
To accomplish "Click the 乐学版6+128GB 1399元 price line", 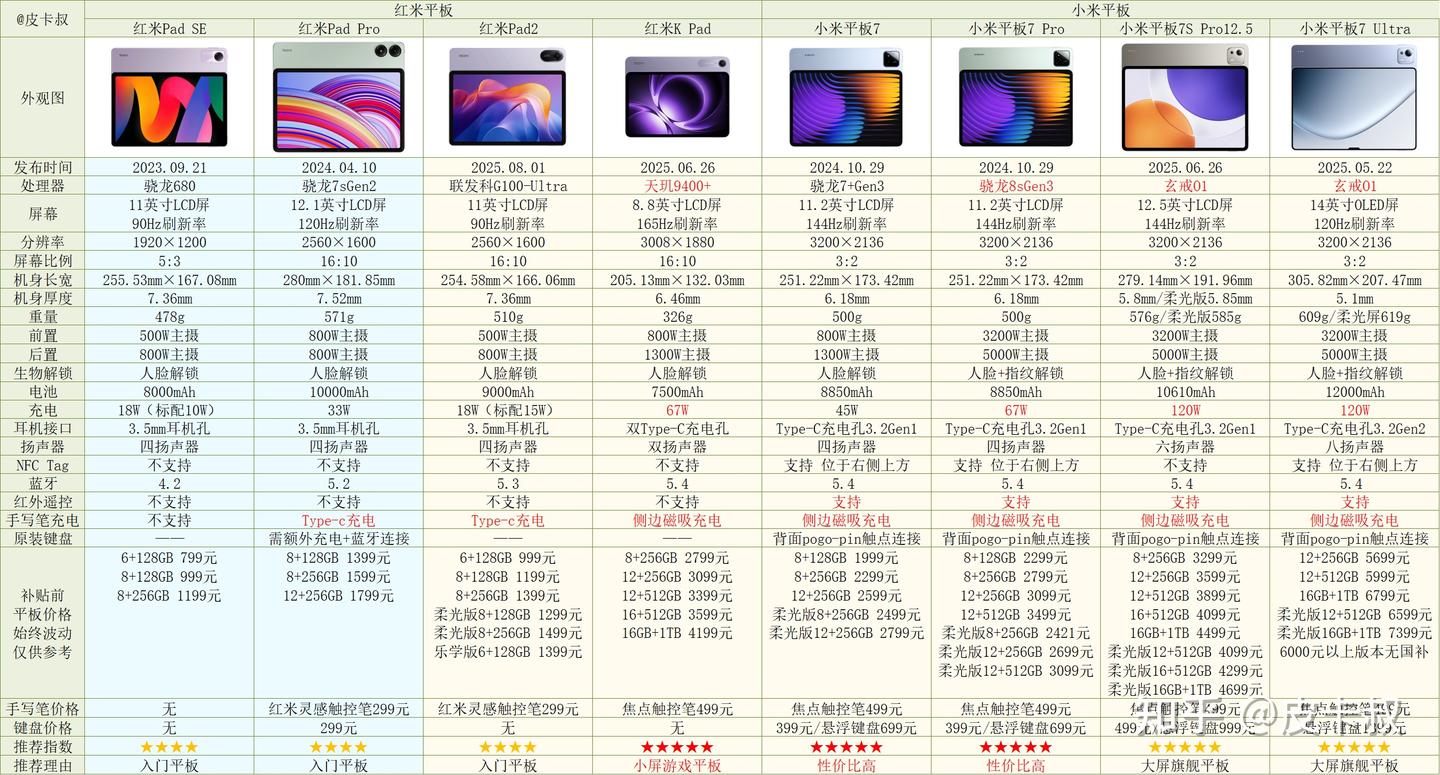I will pos(508,652).
